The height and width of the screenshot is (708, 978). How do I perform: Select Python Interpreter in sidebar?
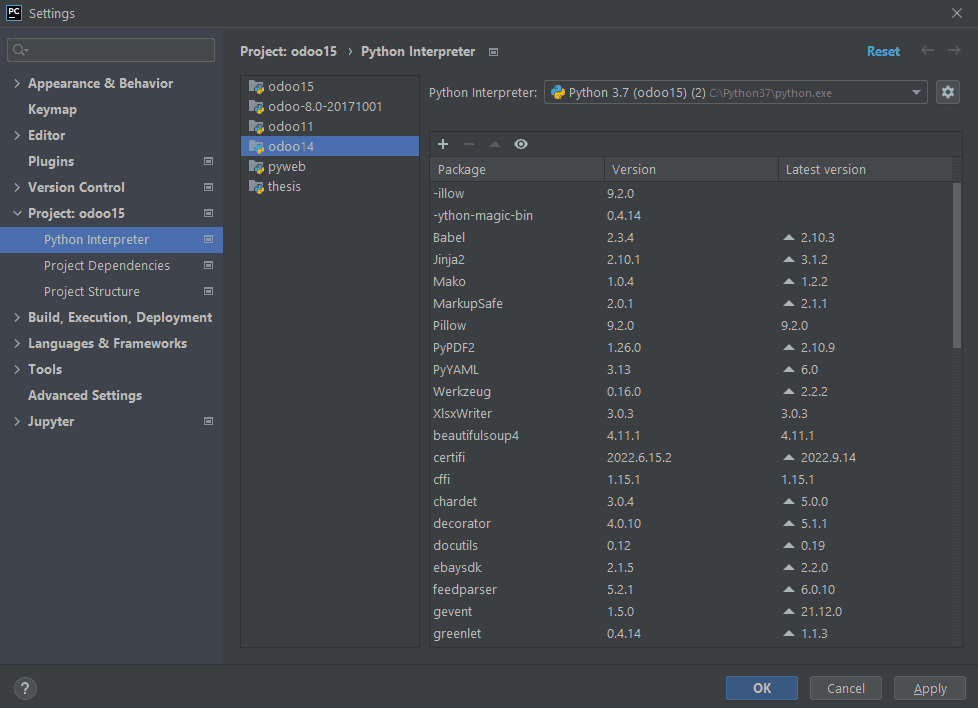111,240
